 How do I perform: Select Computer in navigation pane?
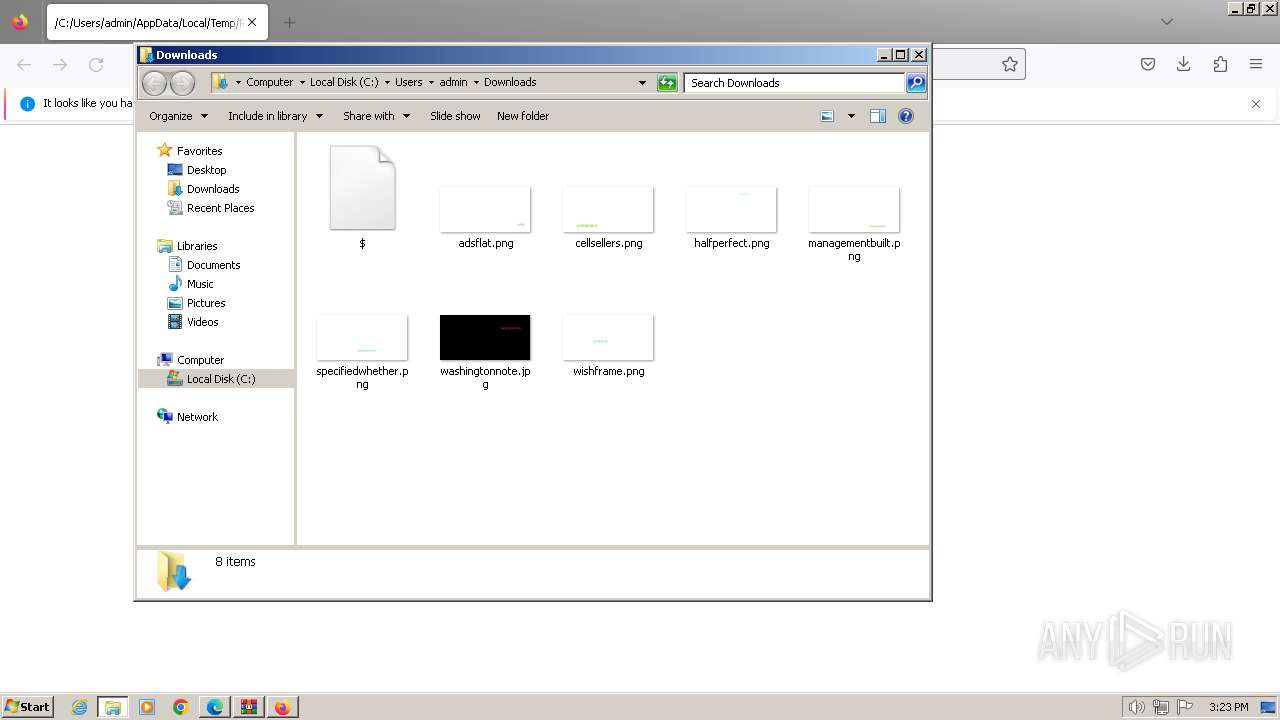(200, 360)
